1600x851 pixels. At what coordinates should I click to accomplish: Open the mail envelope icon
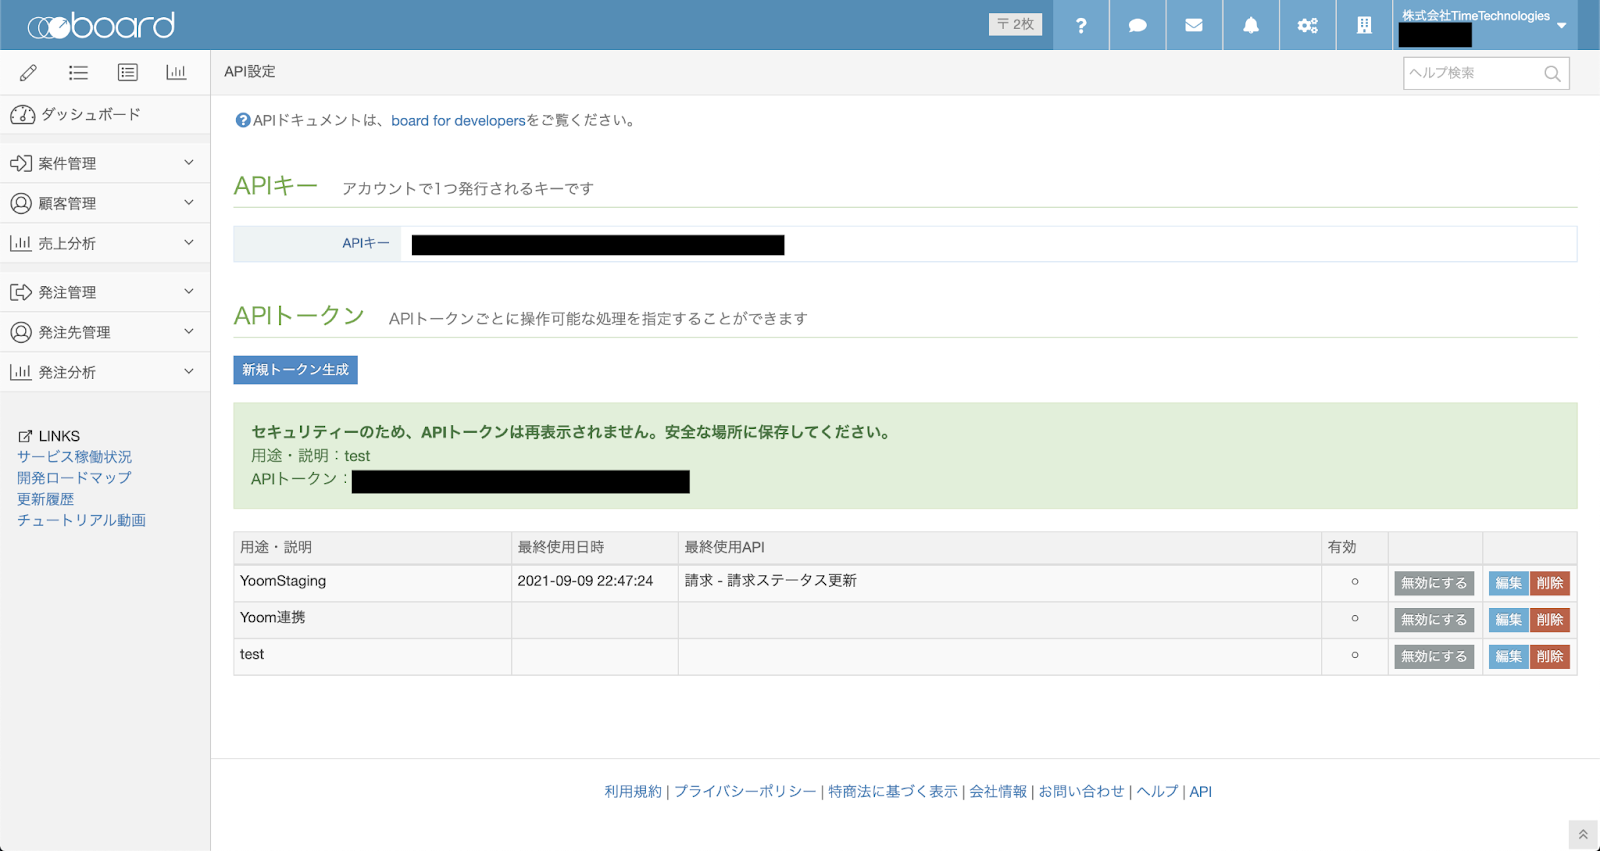(x=1194, y=25)
